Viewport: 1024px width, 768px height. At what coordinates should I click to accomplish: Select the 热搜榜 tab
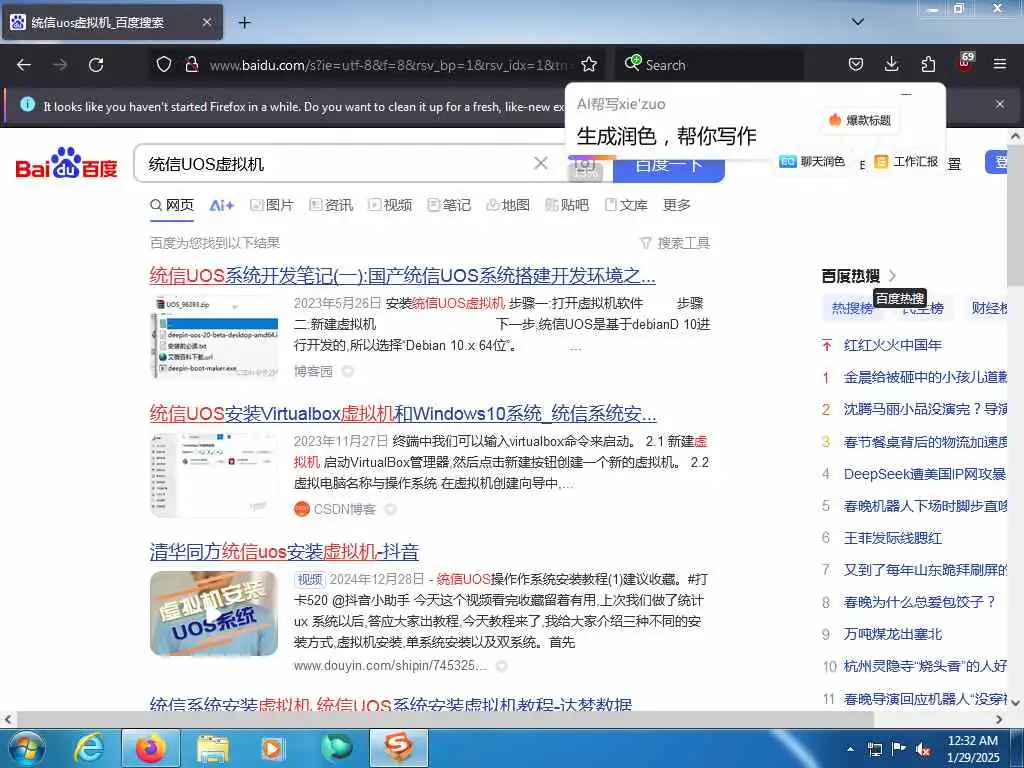pos(852,308)
